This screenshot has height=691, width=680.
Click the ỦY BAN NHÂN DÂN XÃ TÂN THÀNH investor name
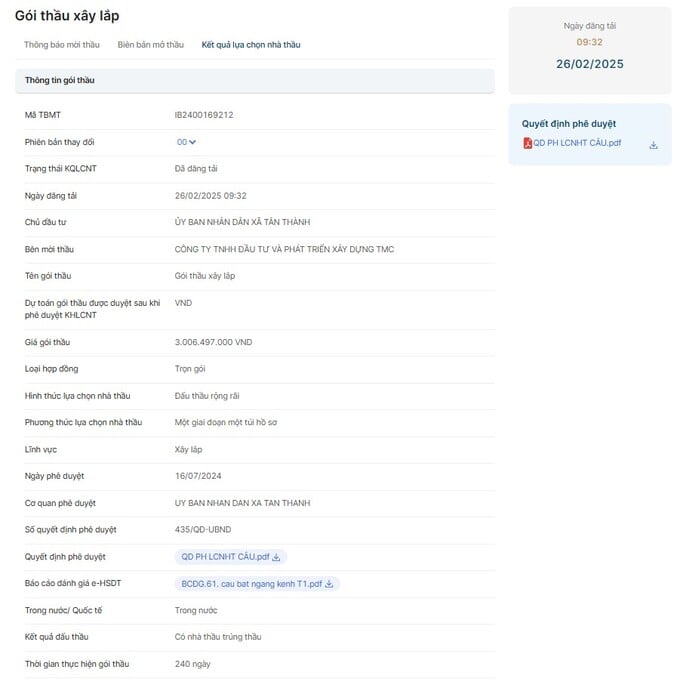(x=242, y=222)
